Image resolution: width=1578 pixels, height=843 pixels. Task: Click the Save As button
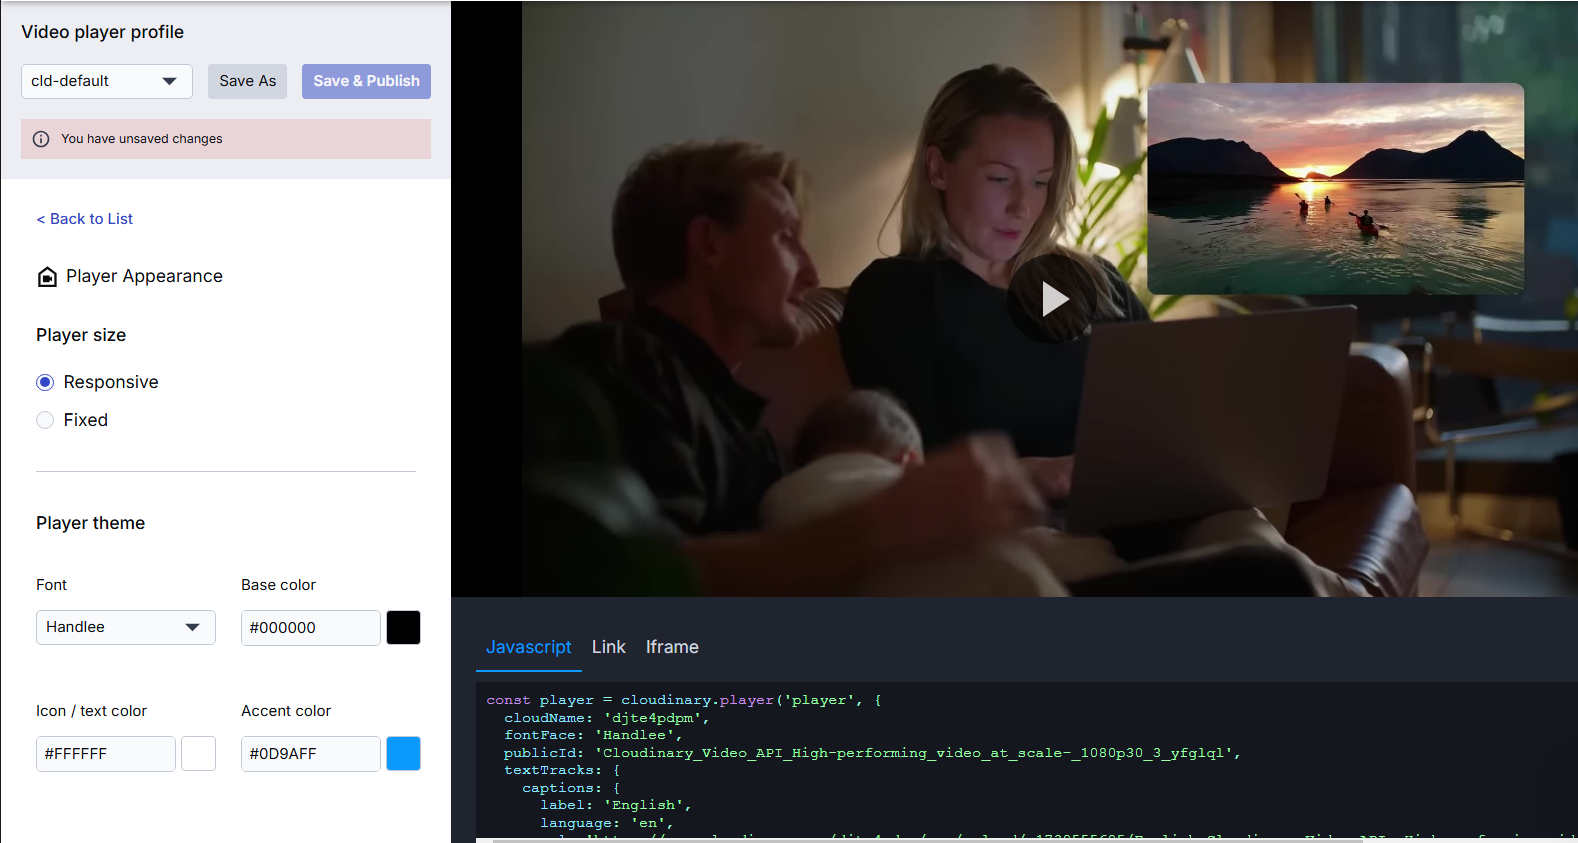coord(248,81)
